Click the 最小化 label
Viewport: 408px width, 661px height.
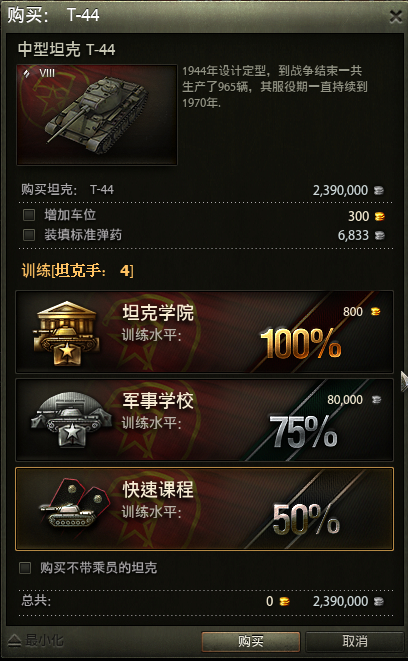tap(44, 641)
